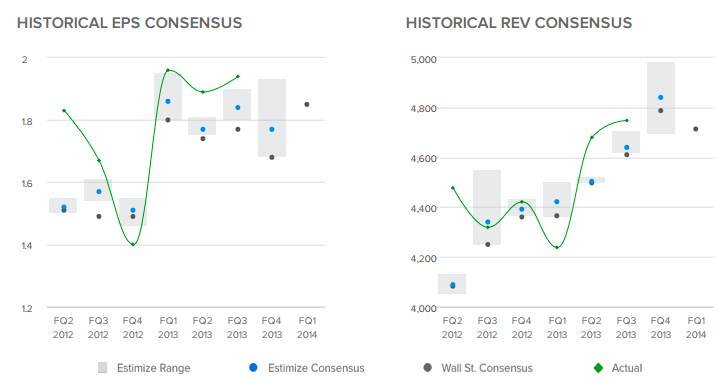
Task: Click the revenue actual low at FQ1 2013
Action: pyautogui.click(x=557, y=248)
